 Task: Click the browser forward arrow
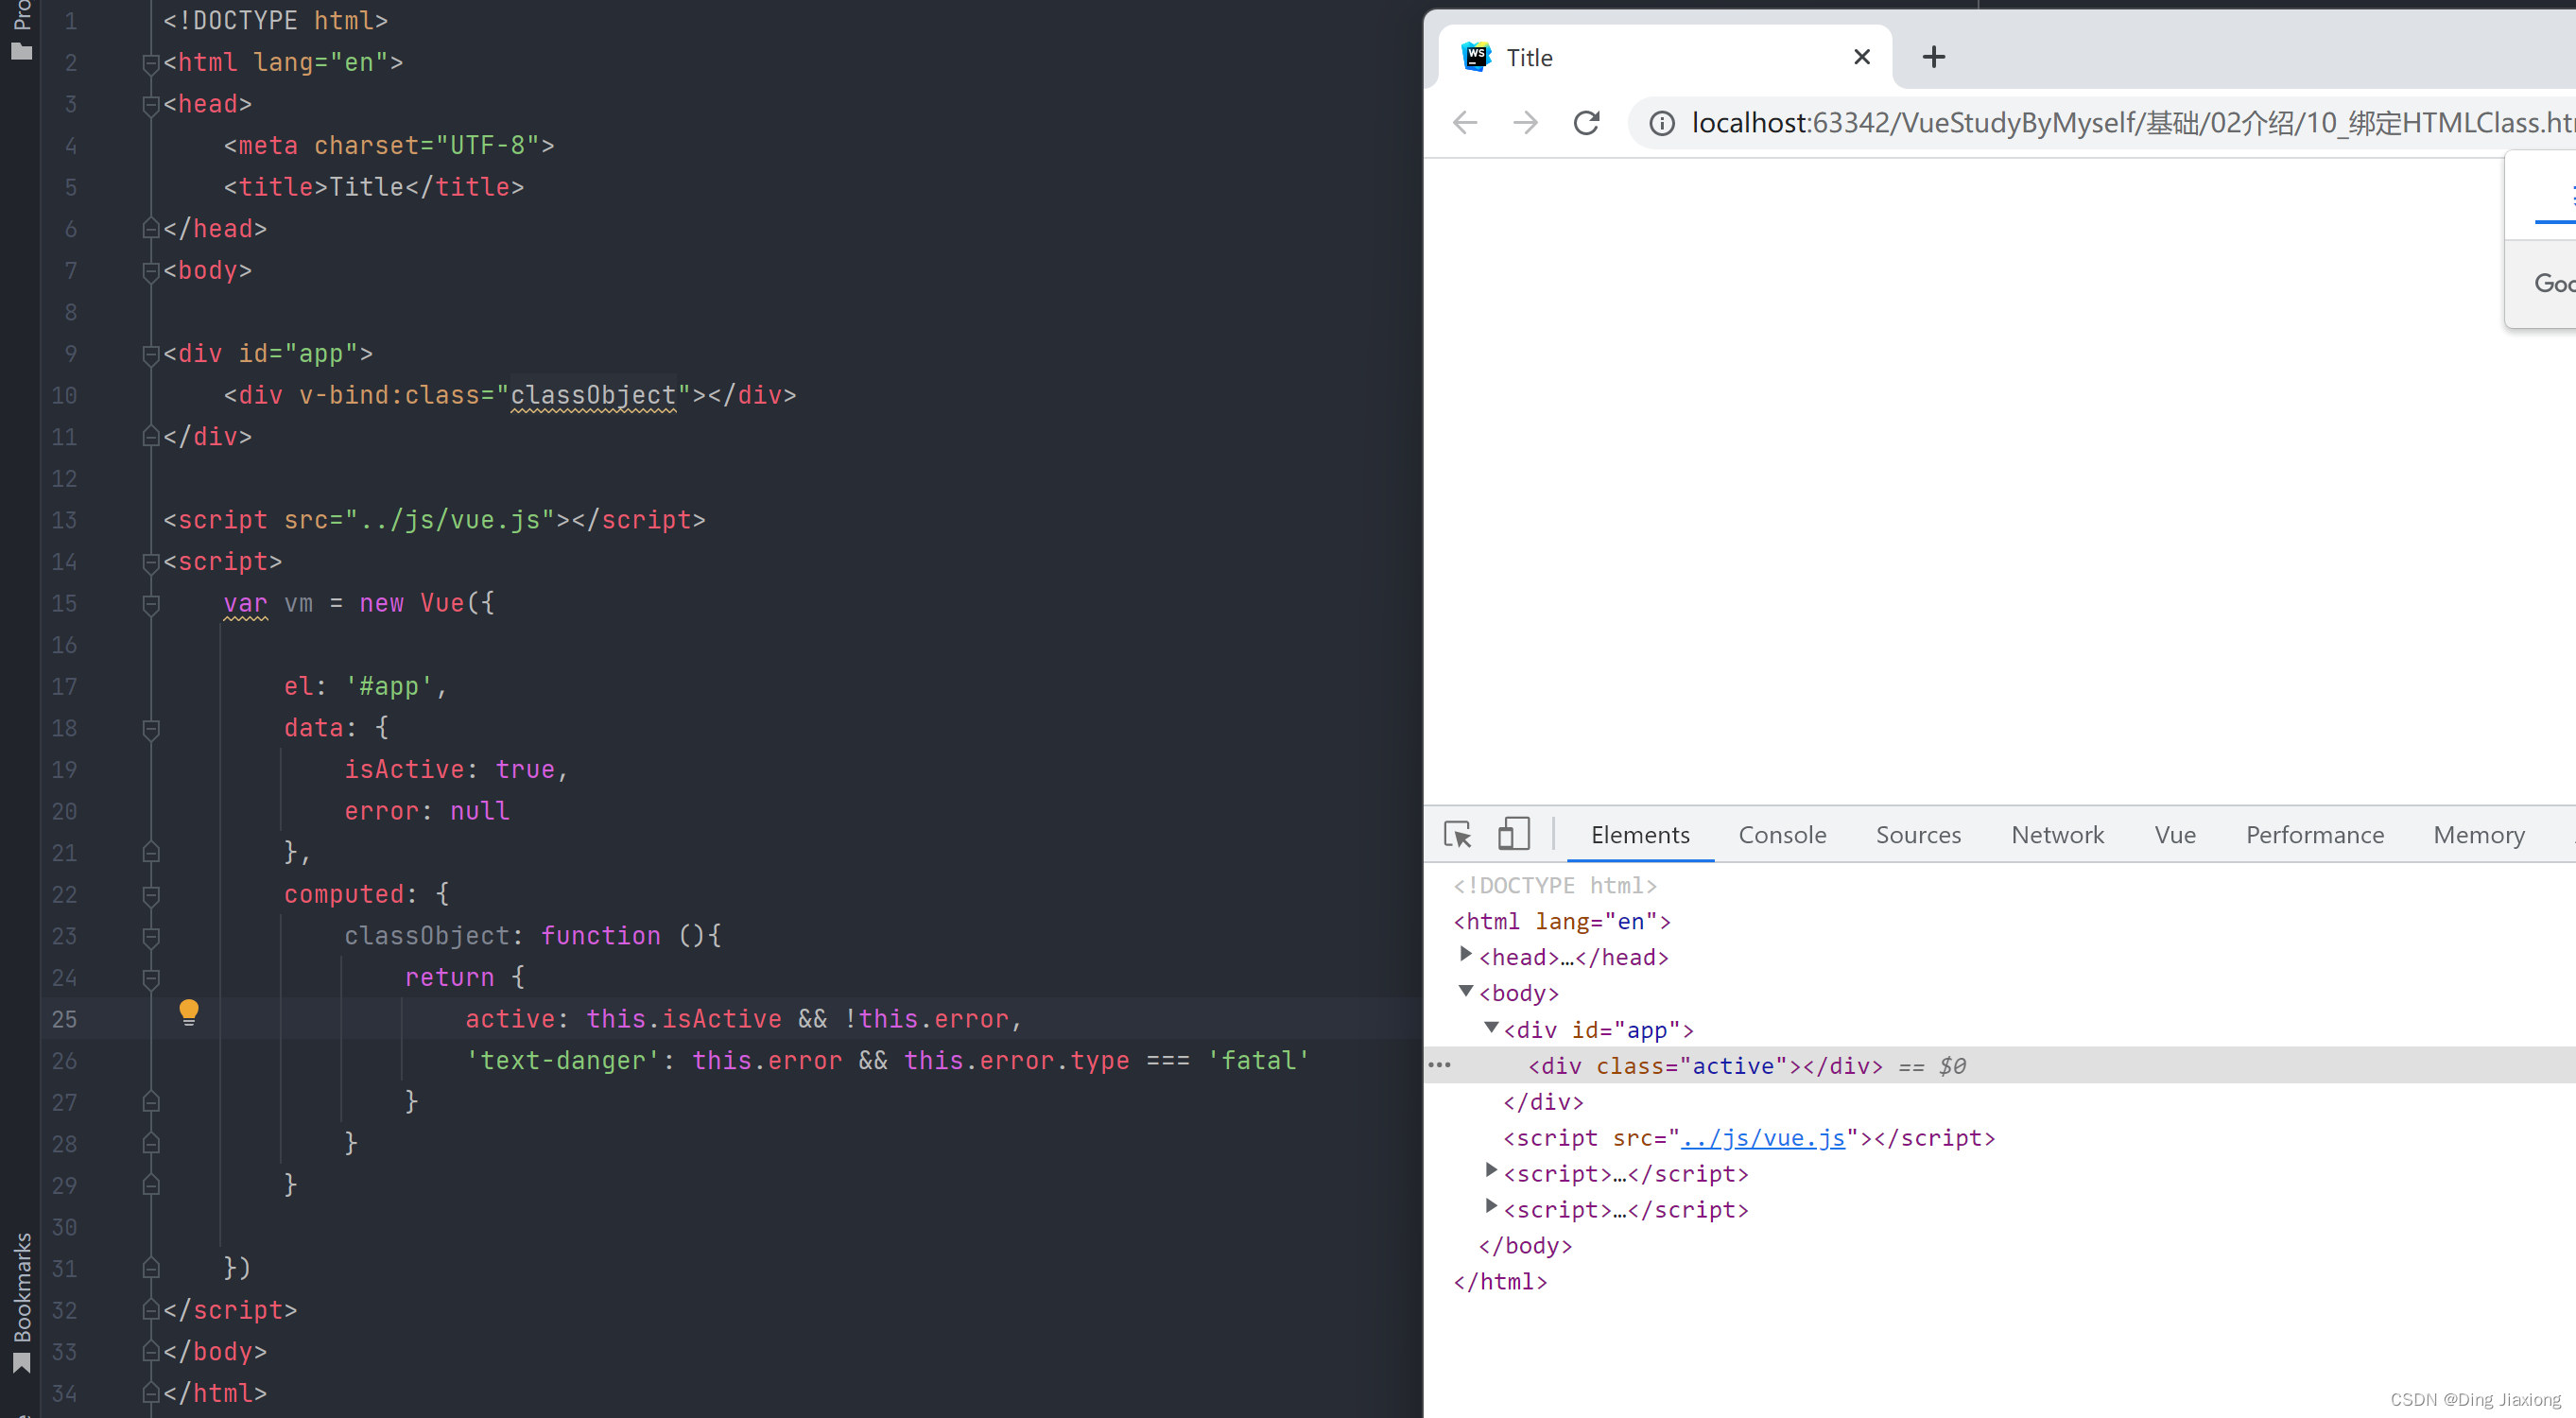[1525, 122]
